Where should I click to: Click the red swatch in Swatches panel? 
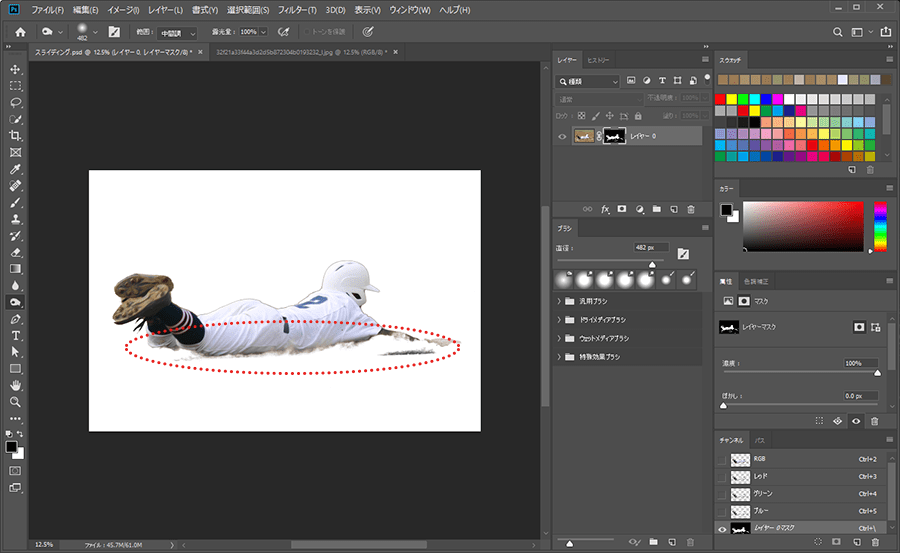(x=720, y=99)
